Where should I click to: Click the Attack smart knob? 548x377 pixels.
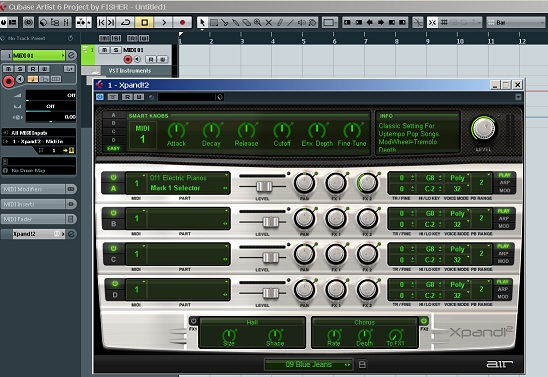click(176, 130)
